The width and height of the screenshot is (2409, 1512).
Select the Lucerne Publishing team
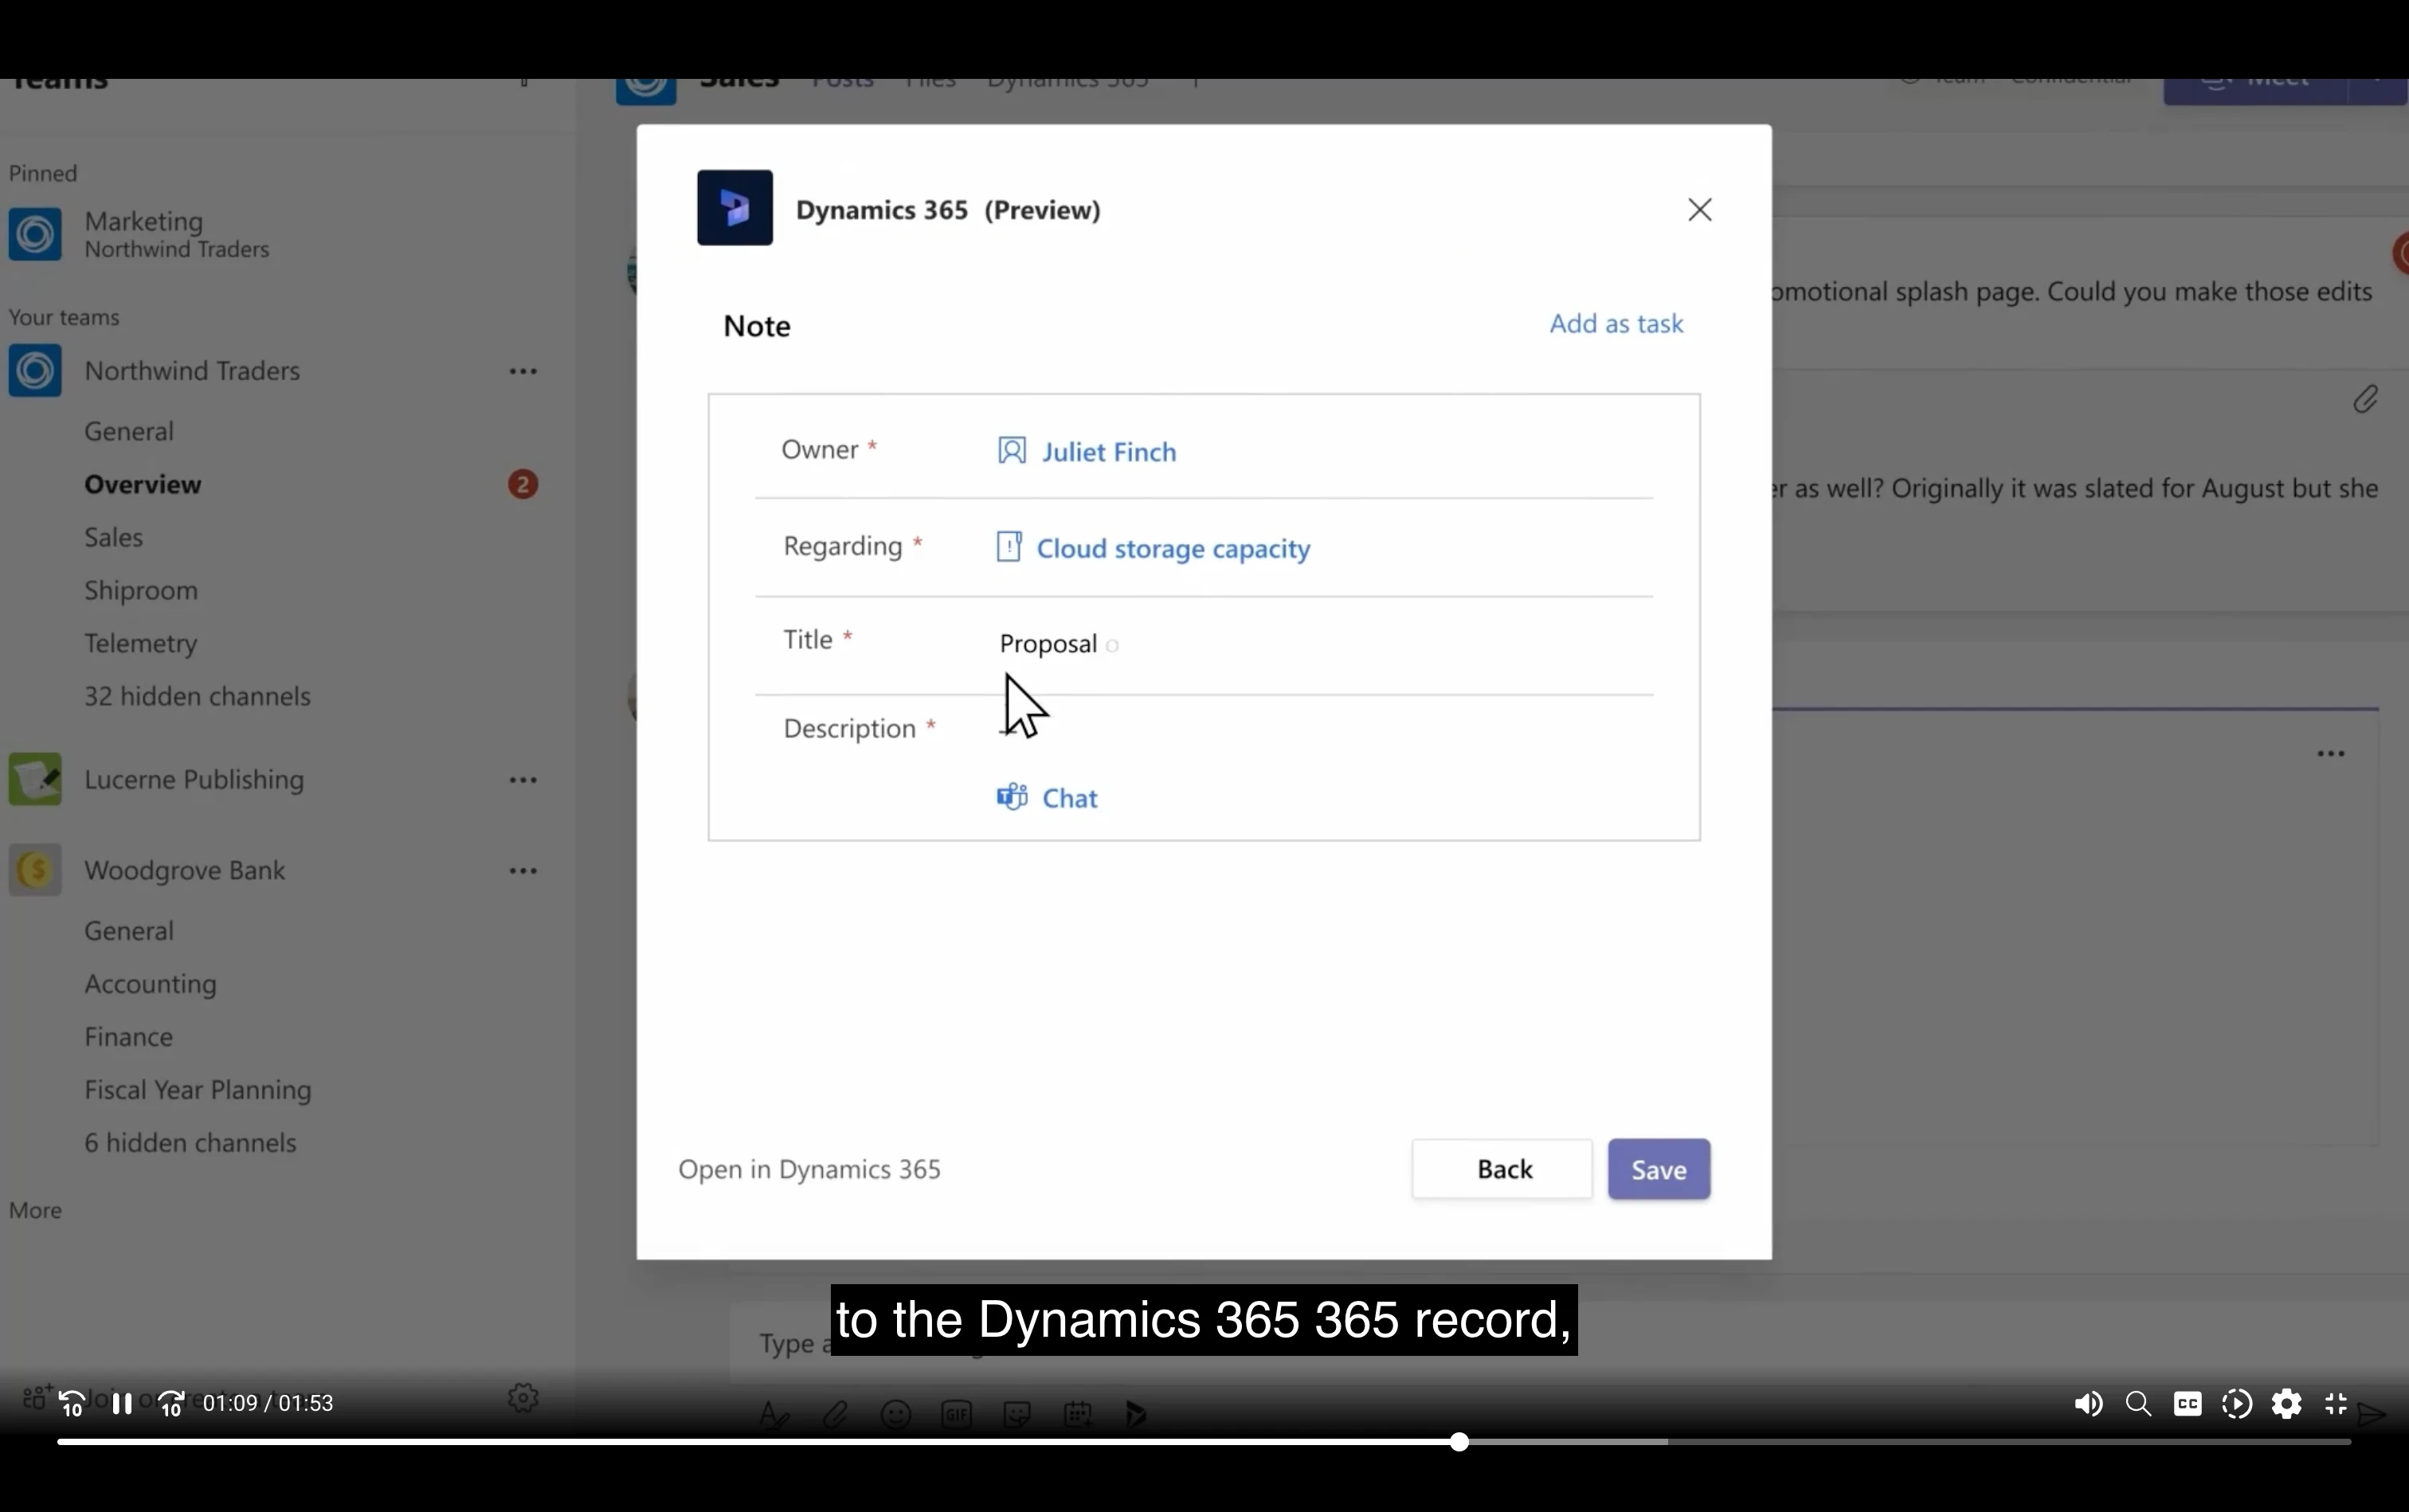pyautogui.click(x=194, y=780)
